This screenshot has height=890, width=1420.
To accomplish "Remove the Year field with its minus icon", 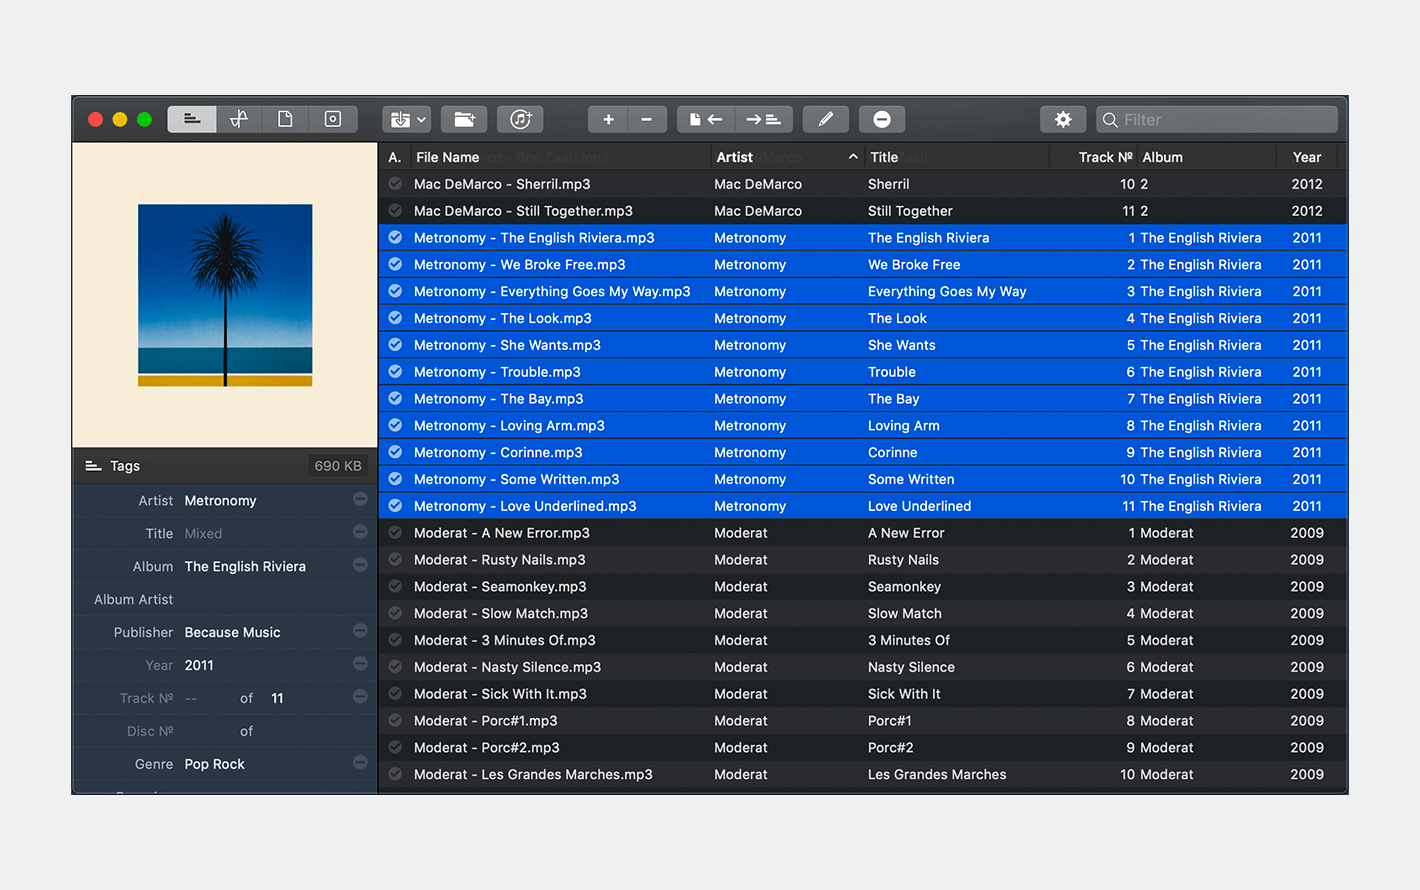I will tap(360, 664).
